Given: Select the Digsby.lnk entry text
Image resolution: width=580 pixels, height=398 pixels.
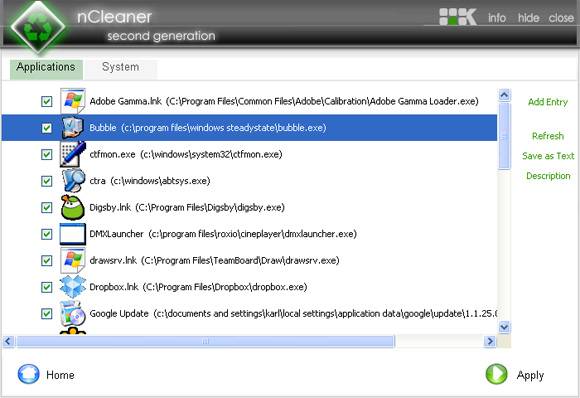Looking at the screenshot, I should tap(187, 208).
